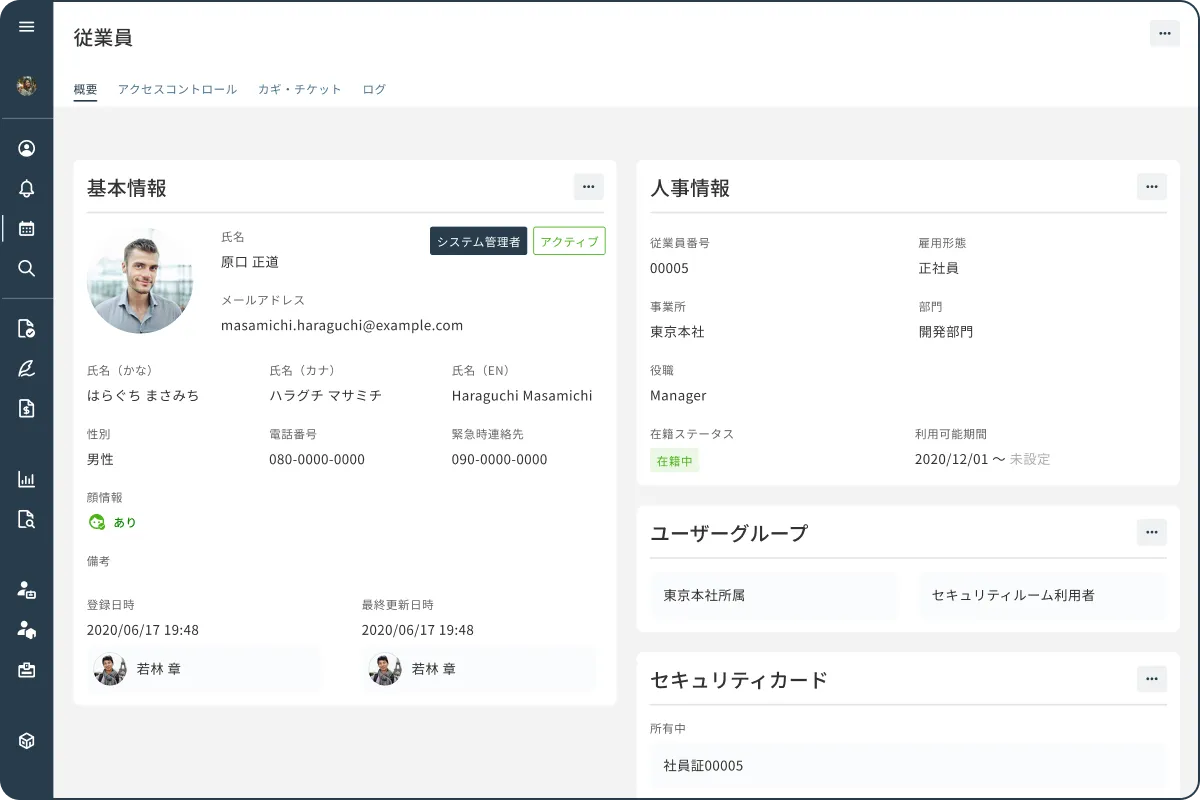Select the 概要 tab
This screenshot has height=800, width=1200.
[86, 89]
